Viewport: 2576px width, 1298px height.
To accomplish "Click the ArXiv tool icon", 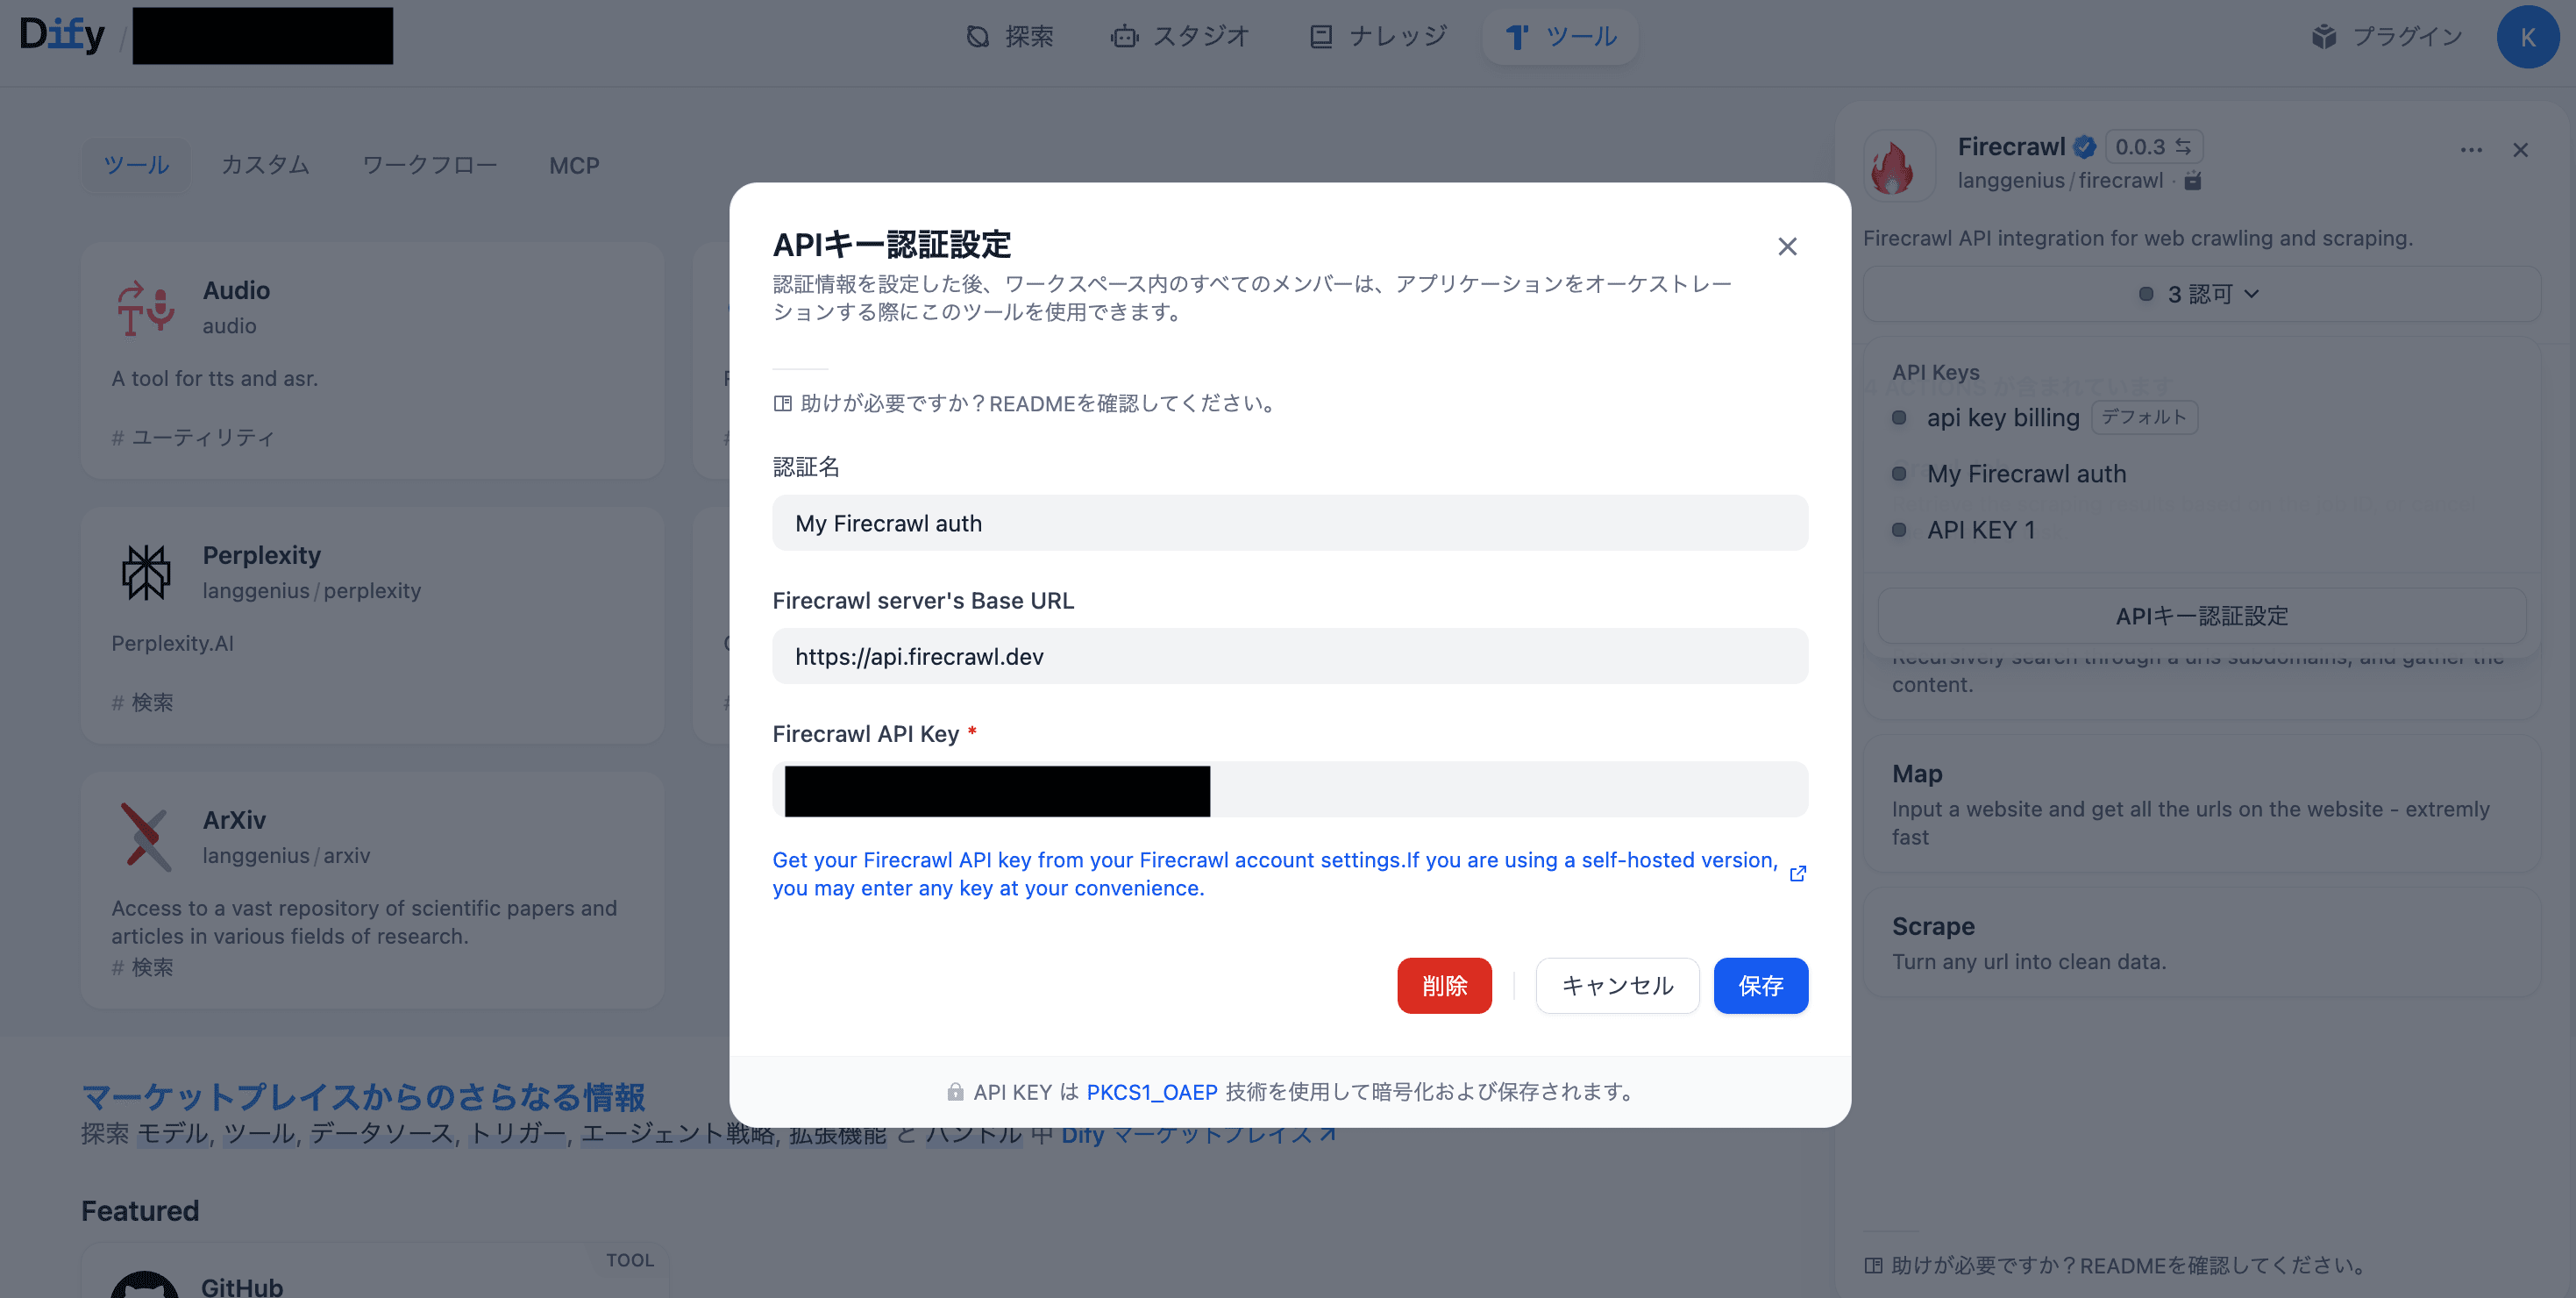I will tap(146, 836).
